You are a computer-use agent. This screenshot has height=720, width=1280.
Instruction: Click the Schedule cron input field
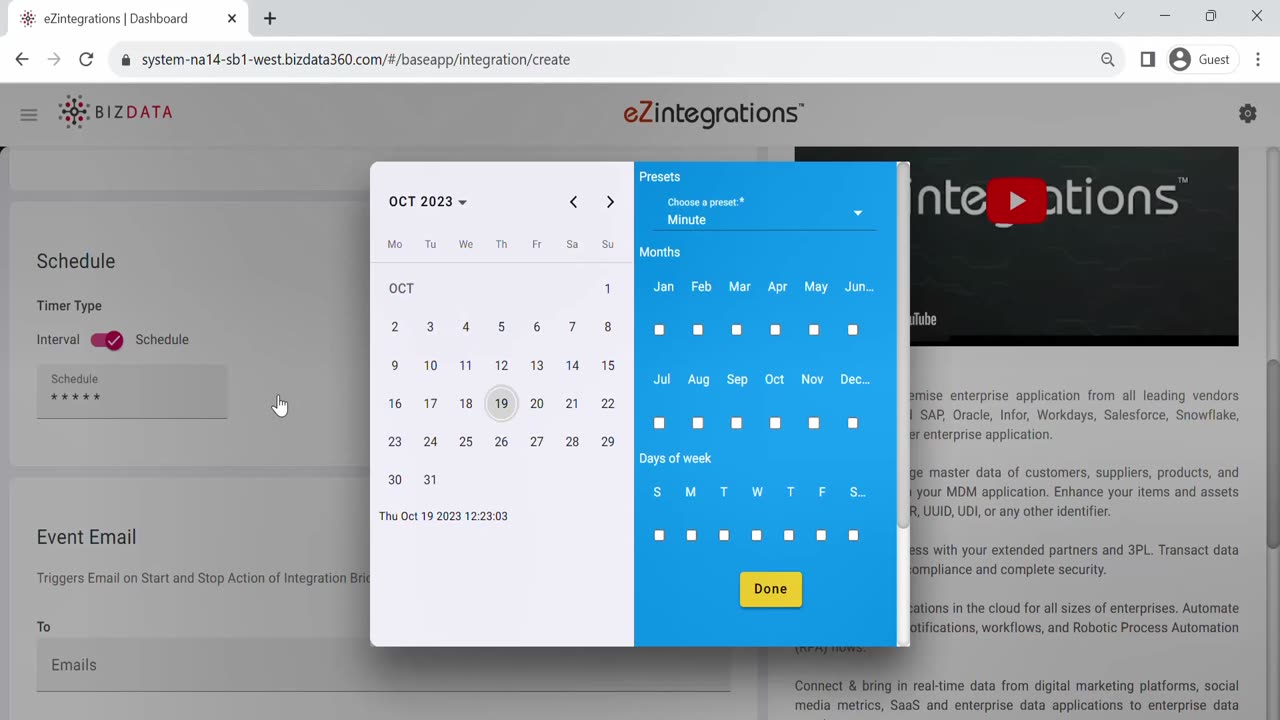132,391
